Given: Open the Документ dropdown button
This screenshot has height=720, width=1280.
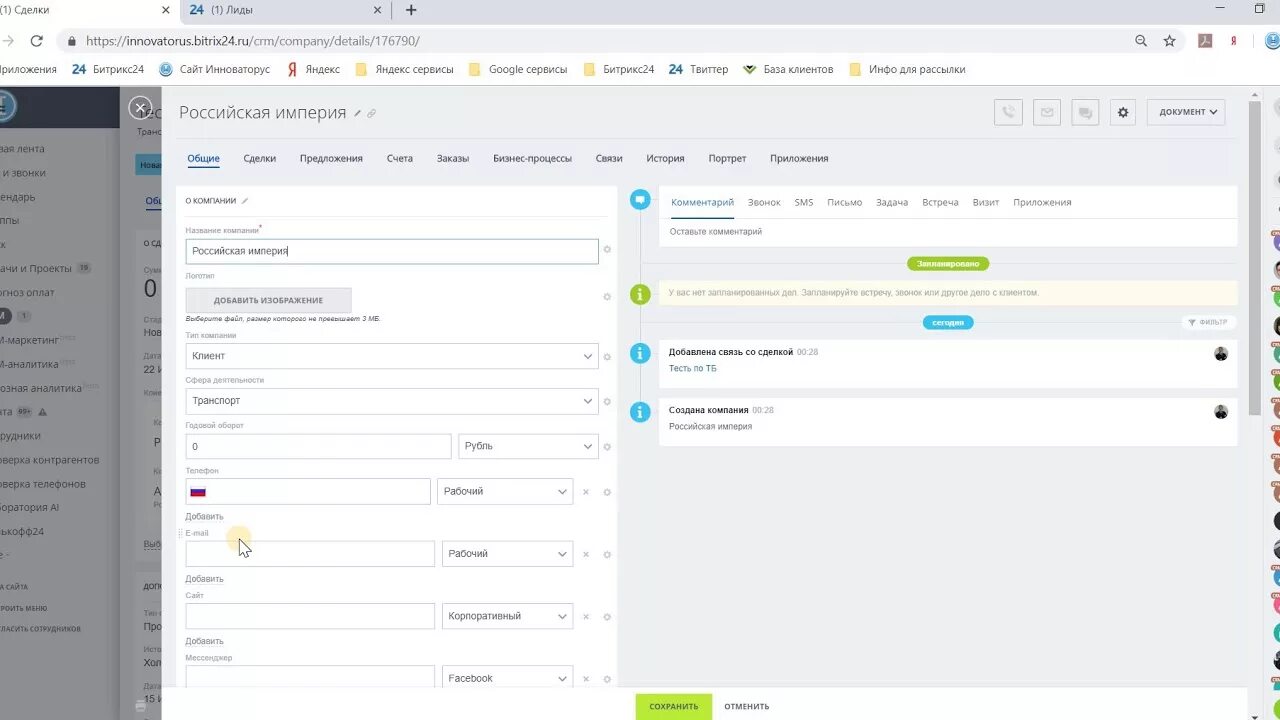Looking at the screenshot, I should (1186, 112).
